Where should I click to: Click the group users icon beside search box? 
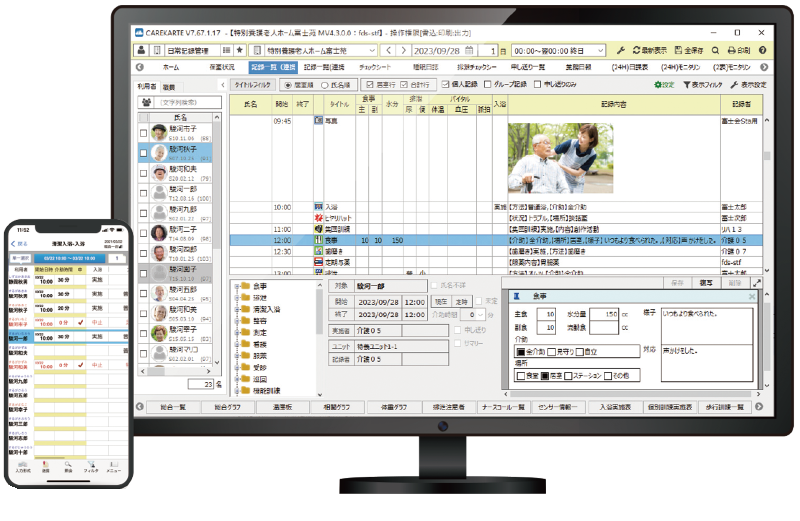[x=147, y=102]
